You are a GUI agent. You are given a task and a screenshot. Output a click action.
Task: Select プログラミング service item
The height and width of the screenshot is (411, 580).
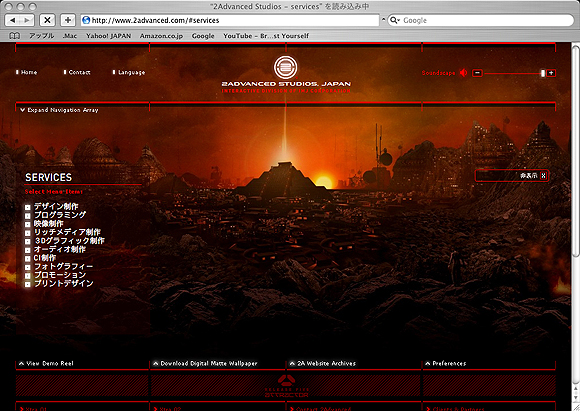(55, 215)
